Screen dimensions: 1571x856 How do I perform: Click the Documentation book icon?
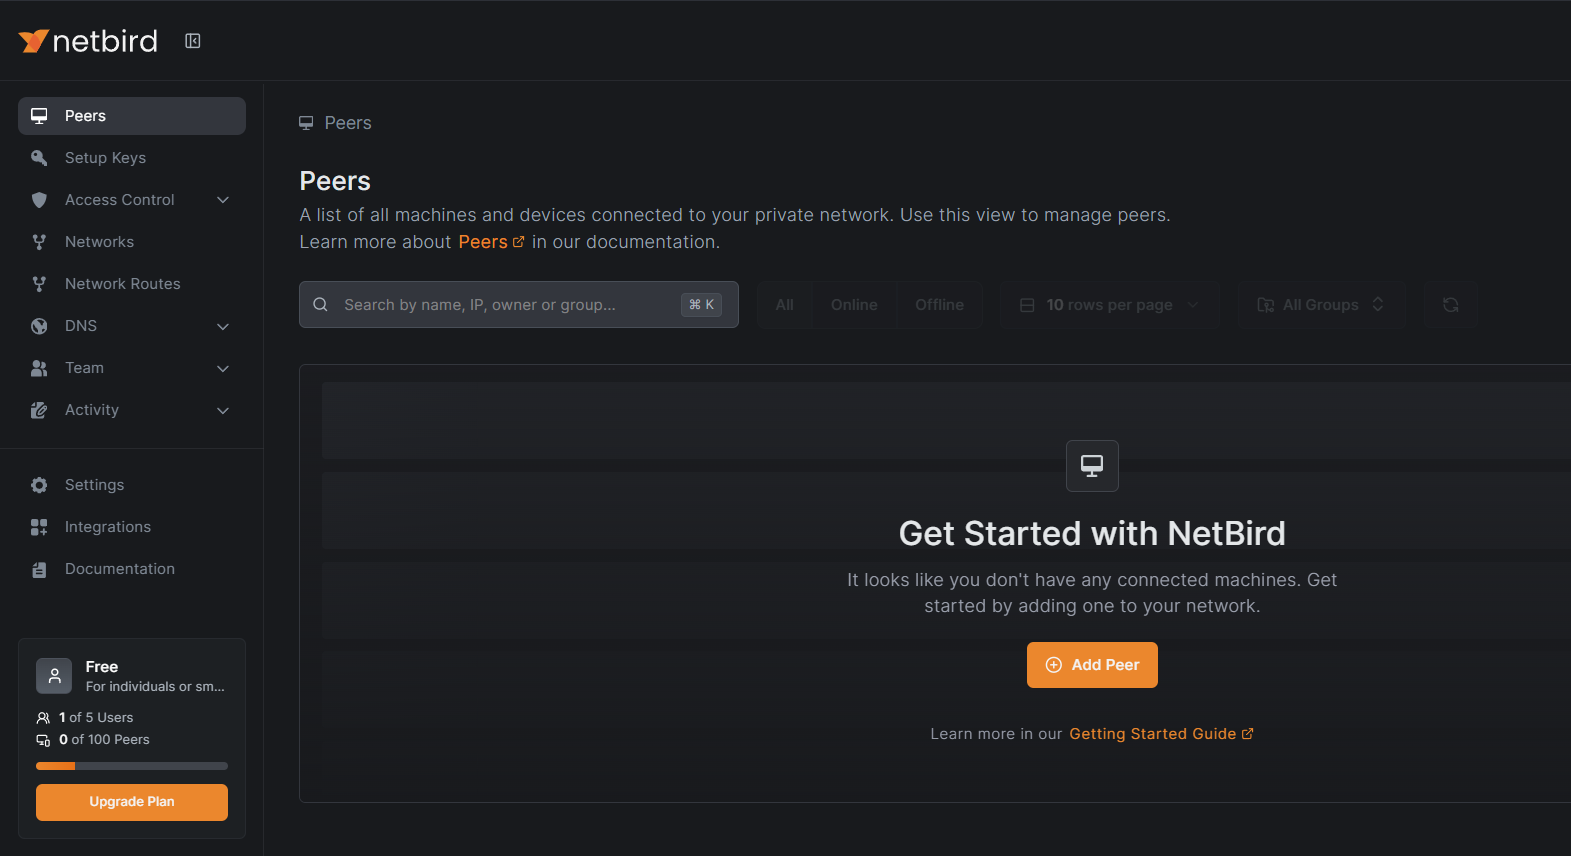39,569
